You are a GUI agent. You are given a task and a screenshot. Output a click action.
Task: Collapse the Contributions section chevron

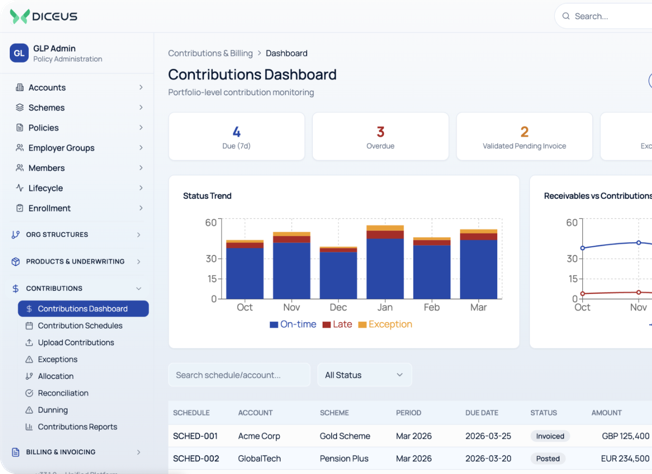139,289
